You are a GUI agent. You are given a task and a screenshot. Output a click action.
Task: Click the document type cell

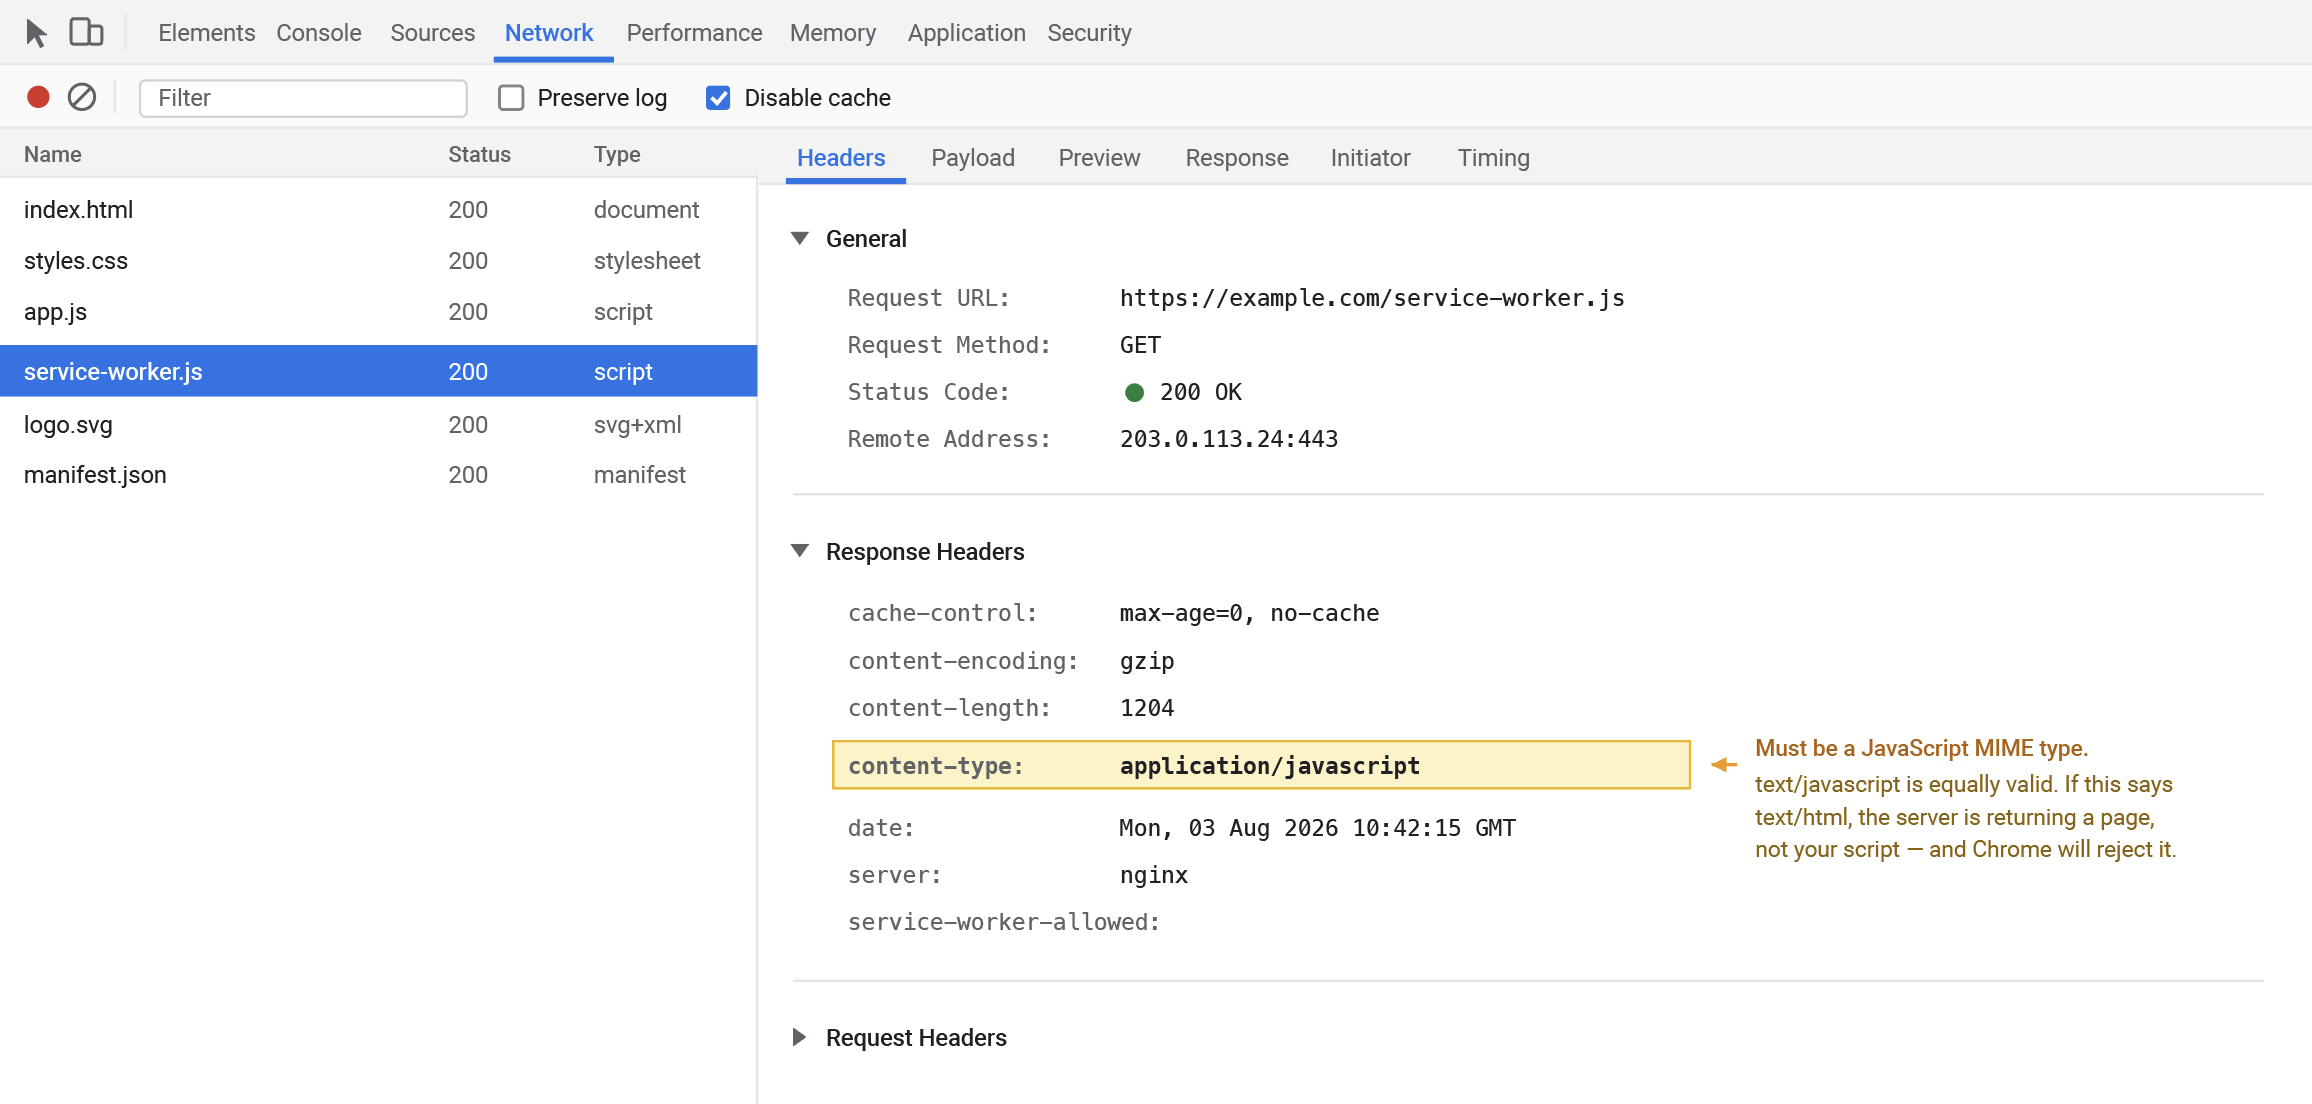pos(646,210)
